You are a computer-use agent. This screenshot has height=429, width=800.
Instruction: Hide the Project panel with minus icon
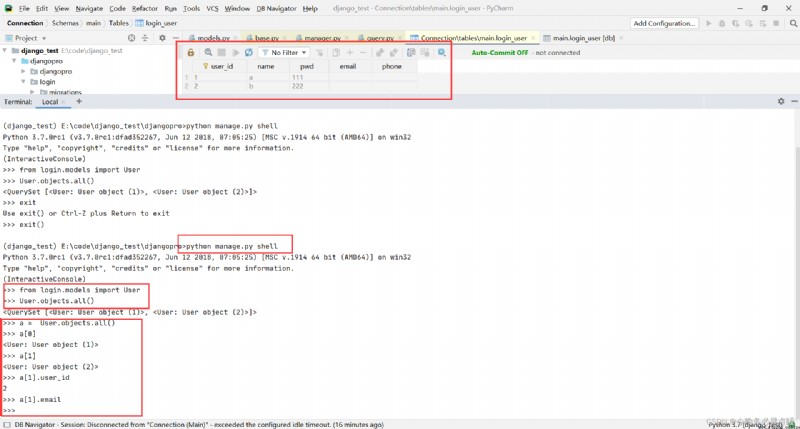176,38
